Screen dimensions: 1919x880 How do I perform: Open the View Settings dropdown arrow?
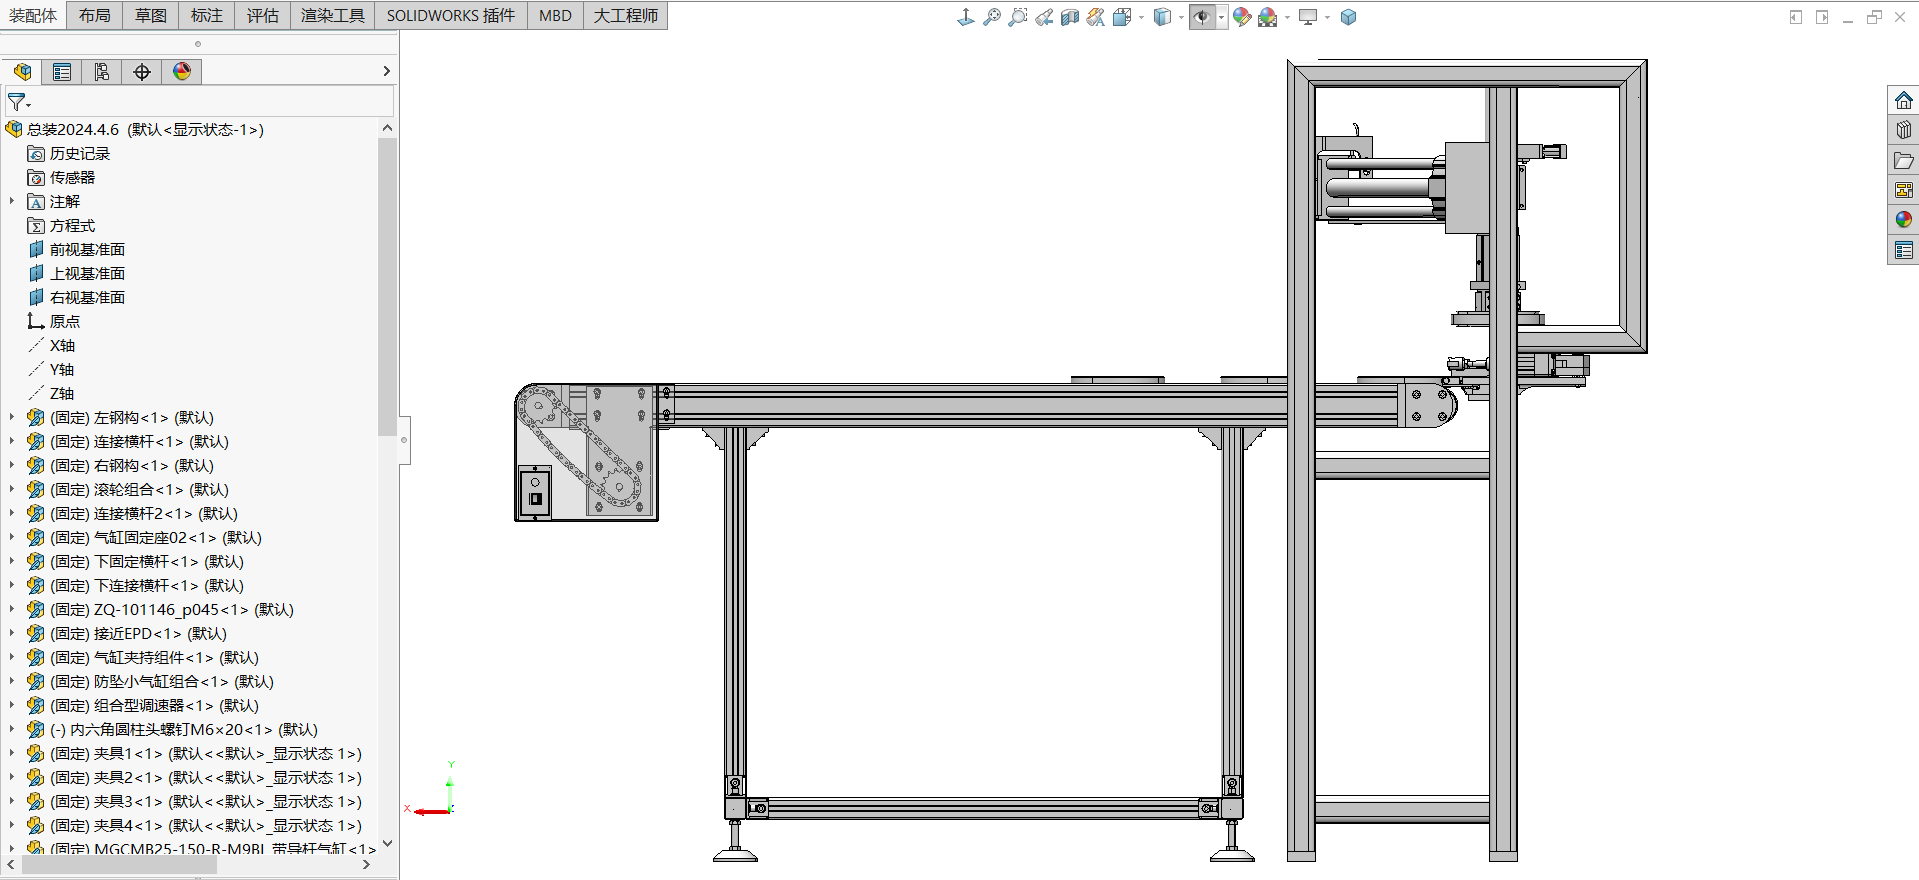pos(1327,17)
